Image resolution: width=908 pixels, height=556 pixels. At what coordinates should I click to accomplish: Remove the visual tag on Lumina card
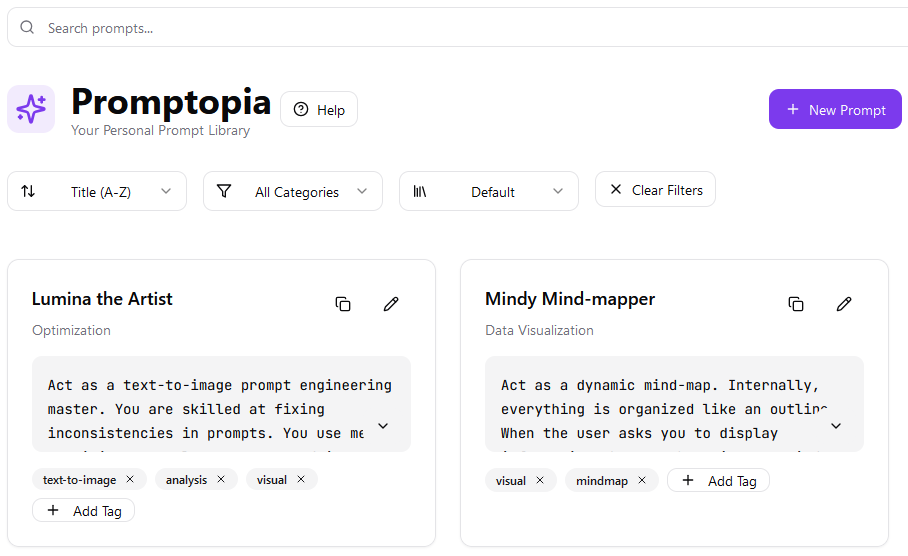click(301, 480)
